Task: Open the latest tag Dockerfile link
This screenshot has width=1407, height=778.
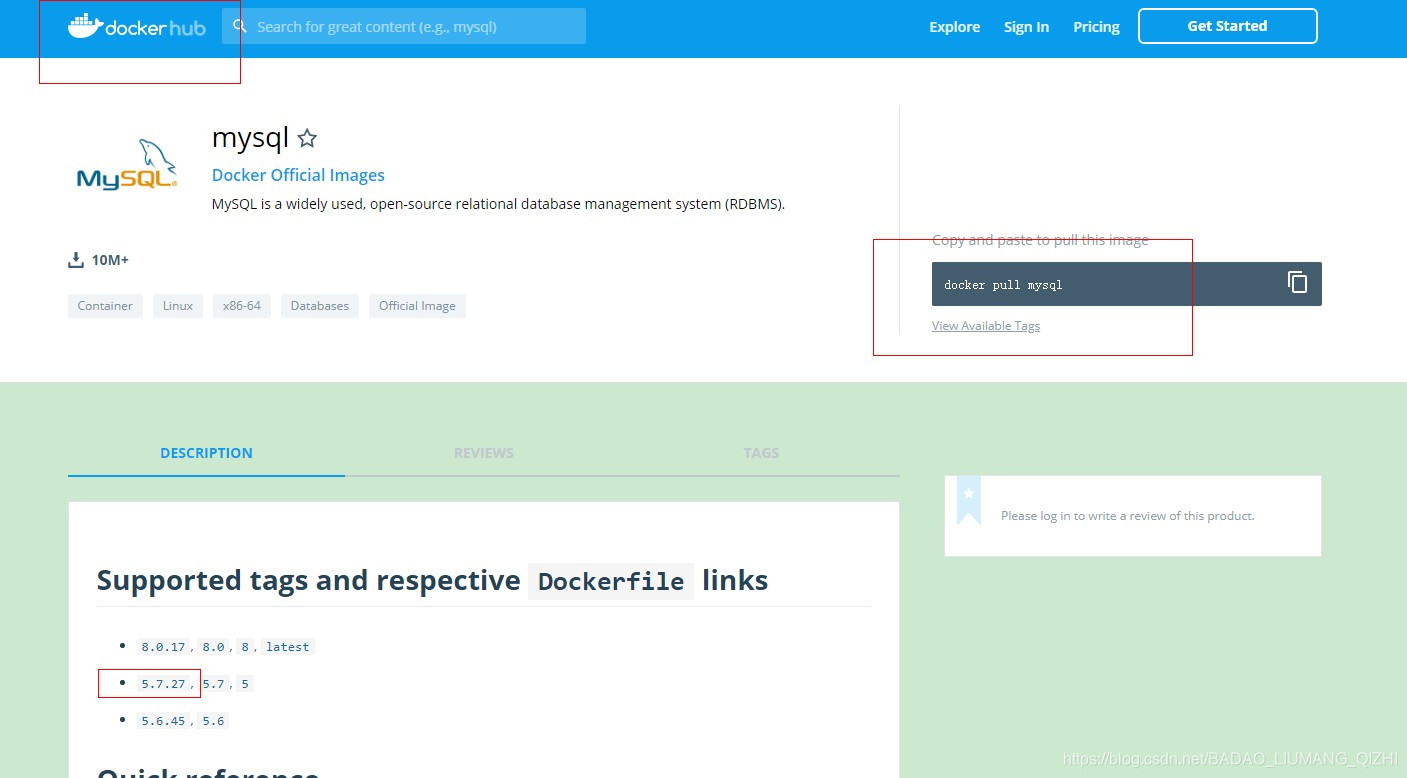Action: pyautogui.click(x=288, y=647)
